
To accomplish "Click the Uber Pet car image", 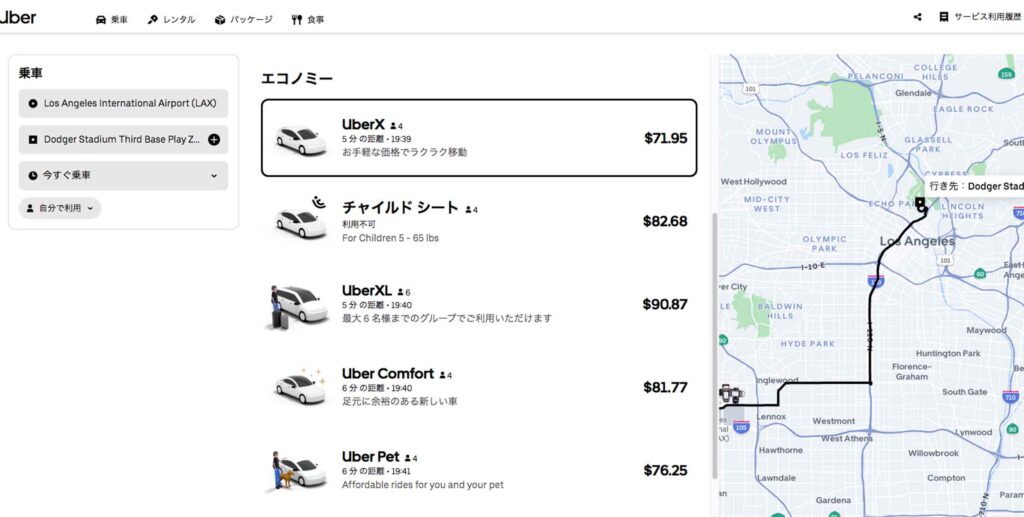I will click(x=298, y=471).
